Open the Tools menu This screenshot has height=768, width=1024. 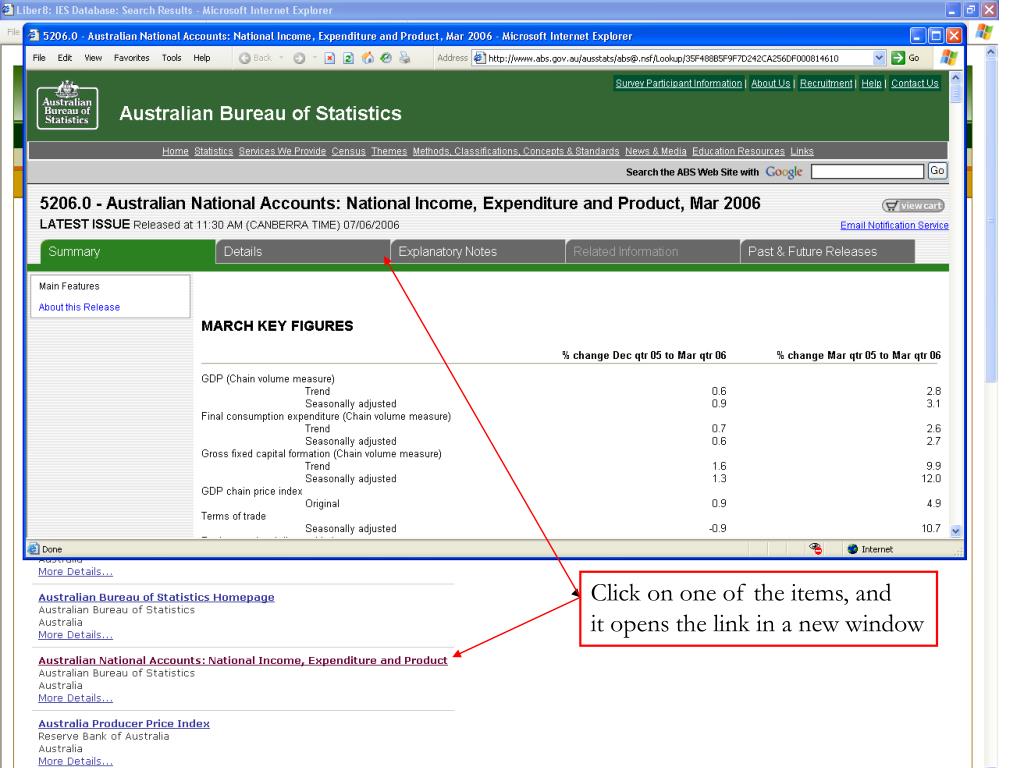(172, 58)
